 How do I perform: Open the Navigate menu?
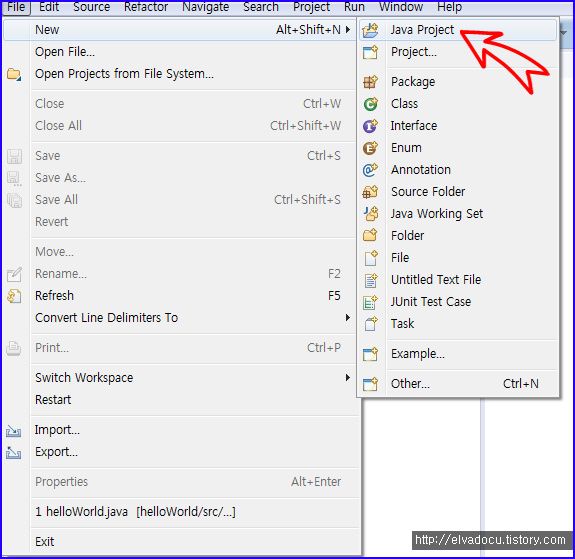(205, 7)
